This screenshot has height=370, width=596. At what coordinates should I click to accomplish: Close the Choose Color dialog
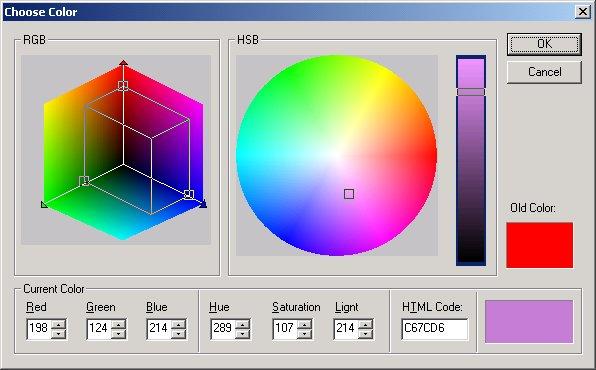(x=583, y=12)
